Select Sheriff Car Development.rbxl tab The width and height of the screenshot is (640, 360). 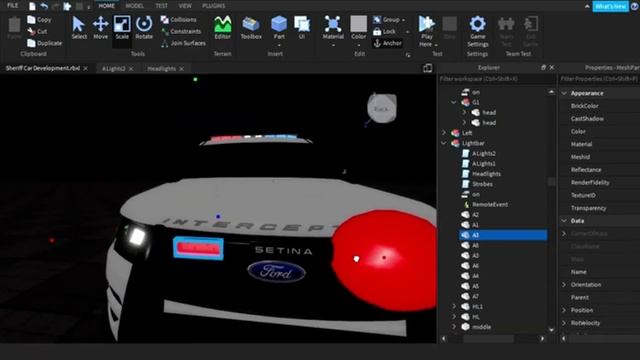click(42, 68)
